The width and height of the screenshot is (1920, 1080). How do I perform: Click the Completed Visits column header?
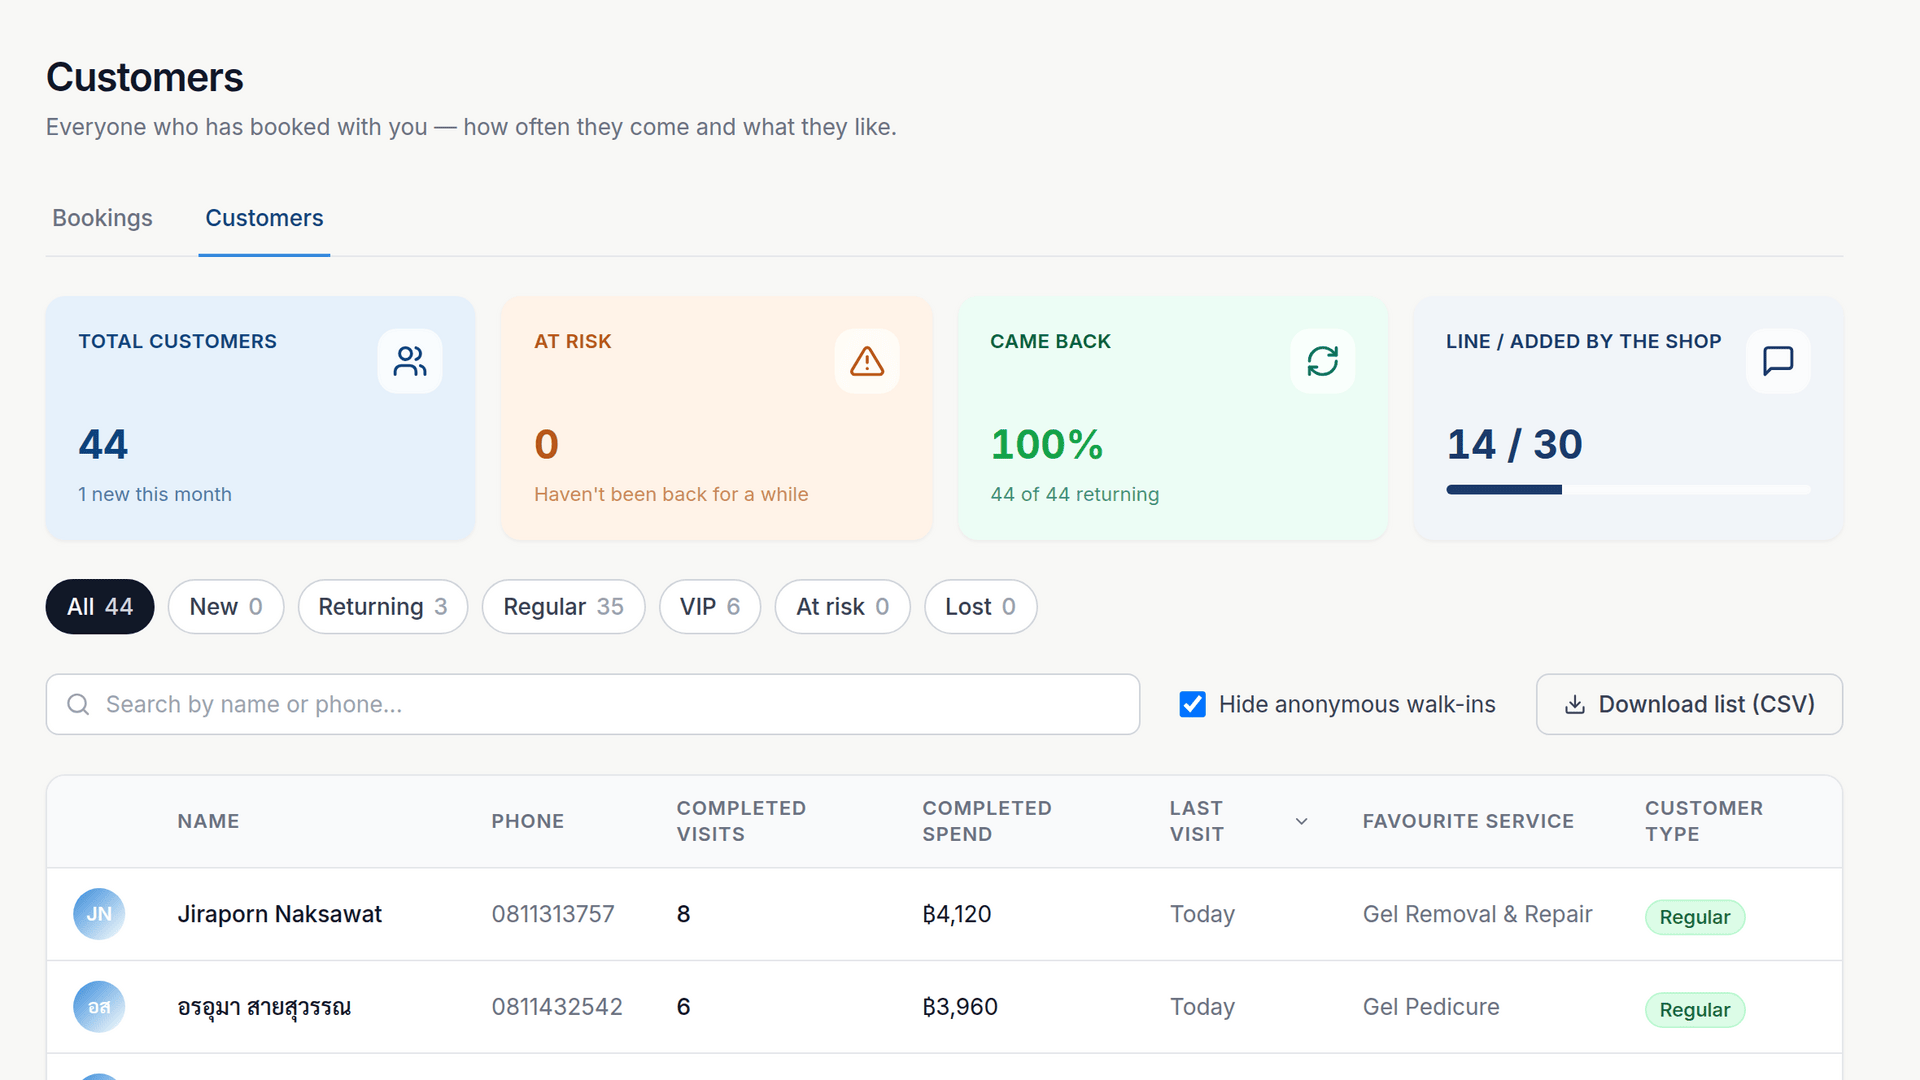click(x=741, y=821)
